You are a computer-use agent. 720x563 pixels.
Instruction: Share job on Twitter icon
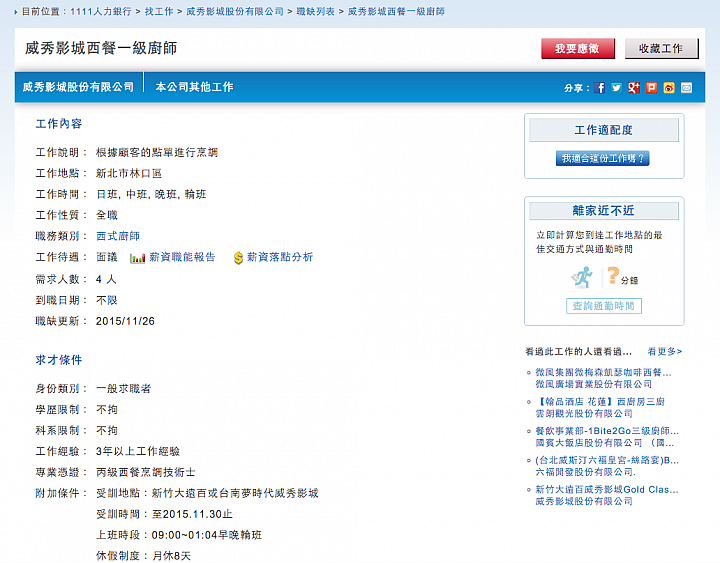pos(617,88)
